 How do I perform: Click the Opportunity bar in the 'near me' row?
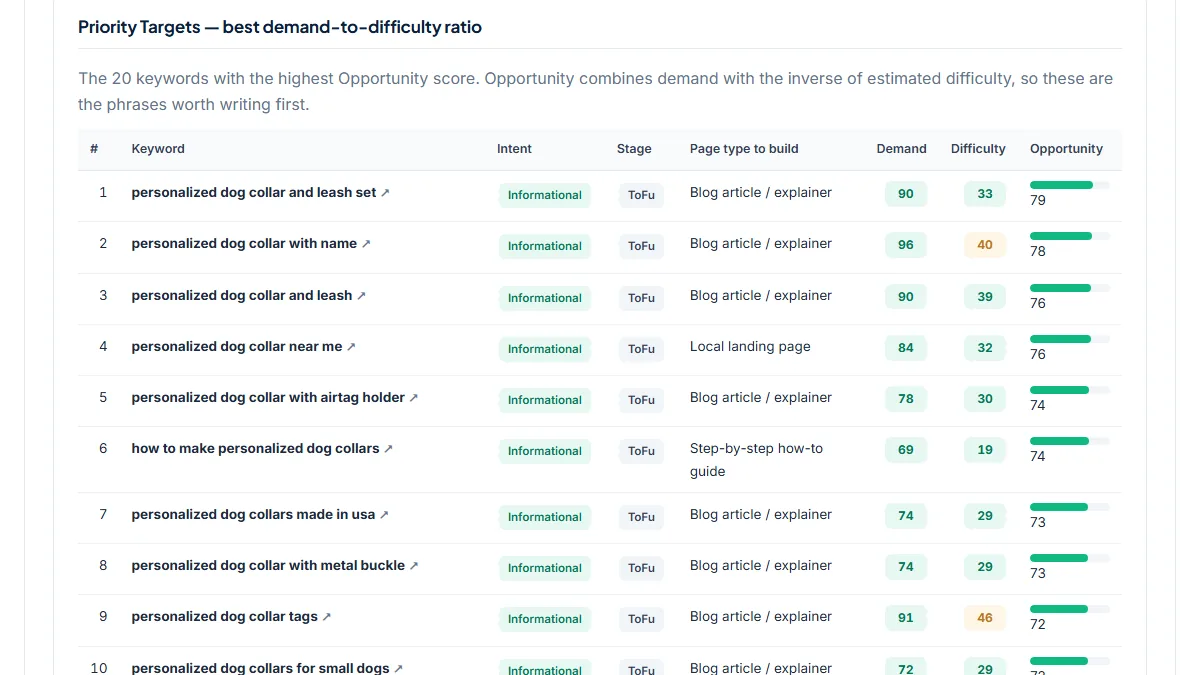[1070, 339]
